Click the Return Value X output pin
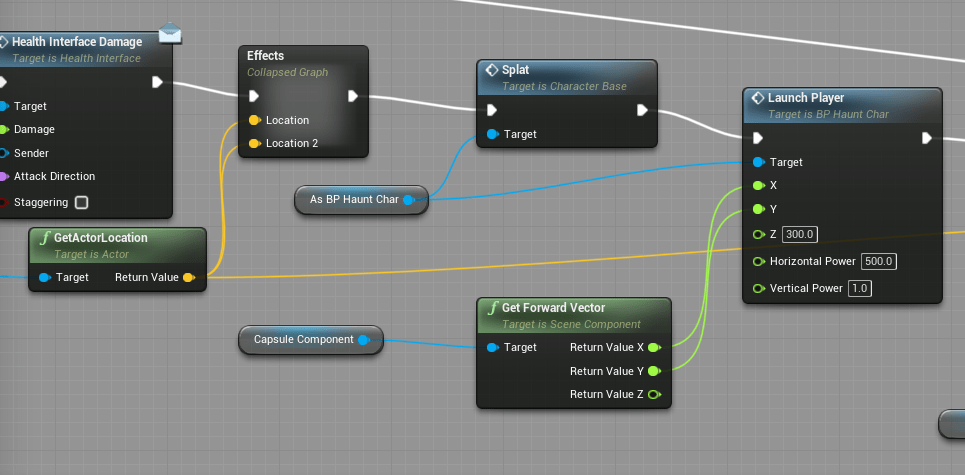The width and height of the screenshot is (965, 475). [654, 347]
